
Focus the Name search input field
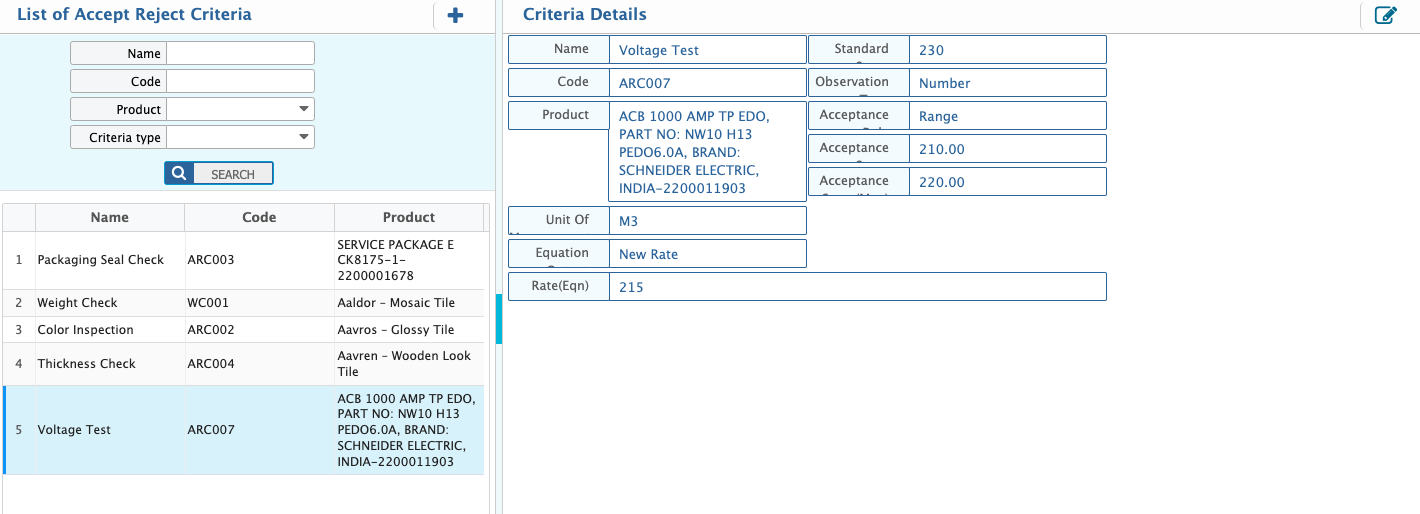(x=240, y=53)
